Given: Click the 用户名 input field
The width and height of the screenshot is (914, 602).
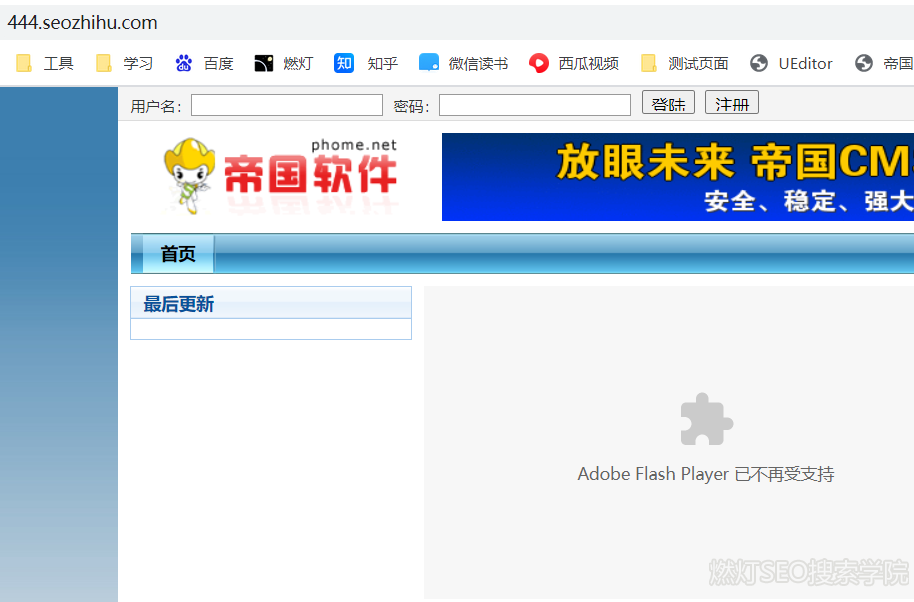Looking at the screenshot, I should (287, 105).
